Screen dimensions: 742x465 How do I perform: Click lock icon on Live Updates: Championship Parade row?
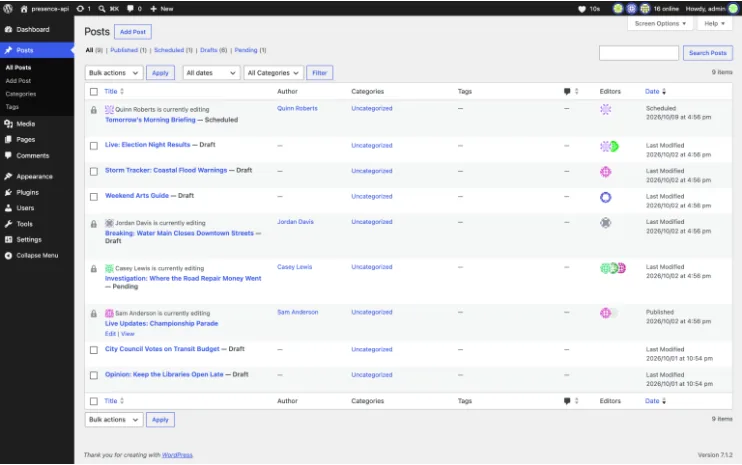(x=94, y=314)
